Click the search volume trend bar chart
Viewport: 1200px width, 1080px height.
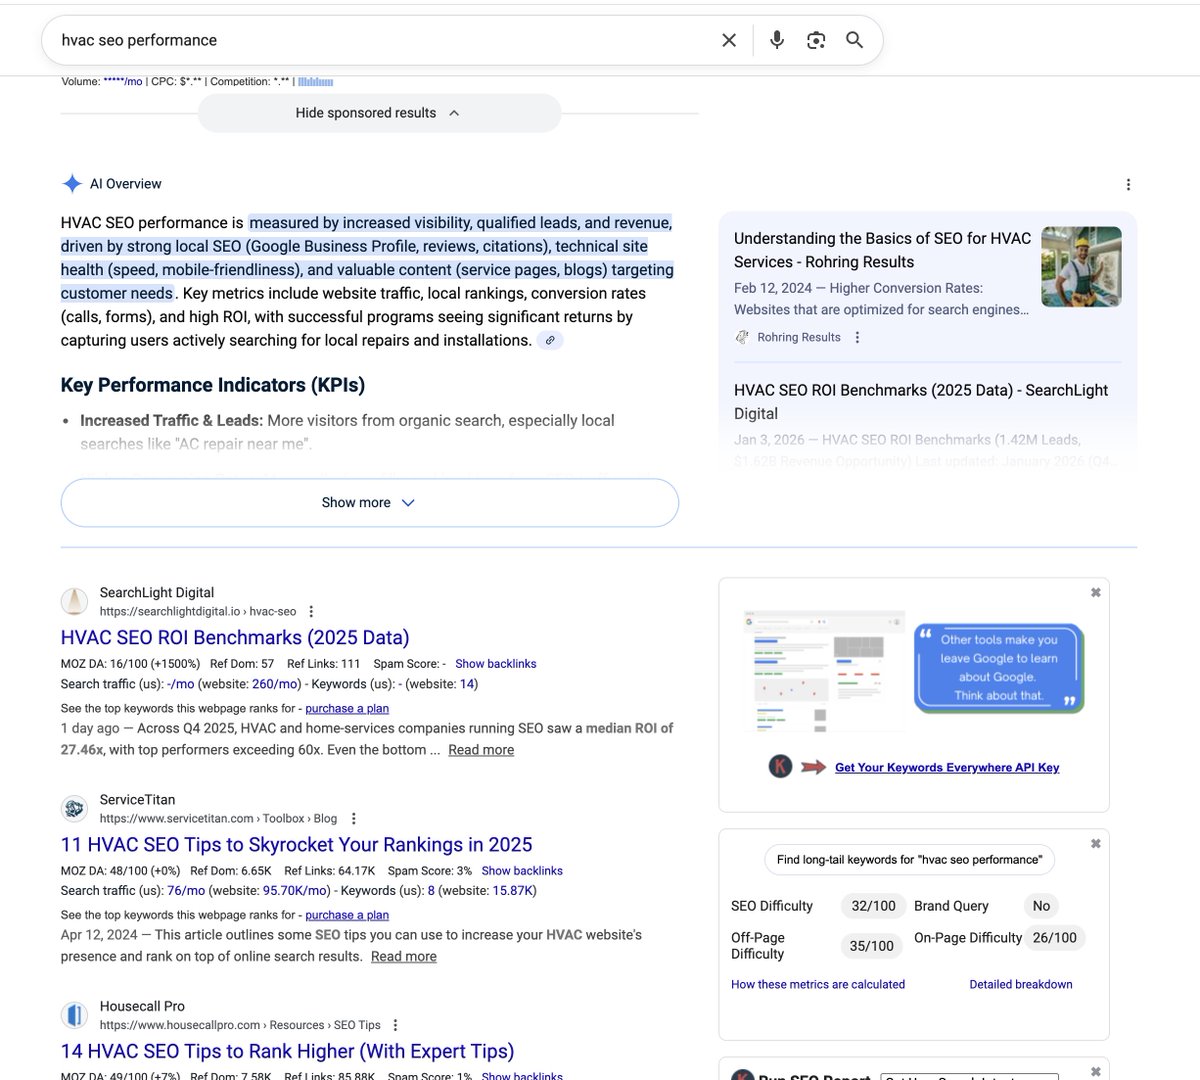click(315, 82)
